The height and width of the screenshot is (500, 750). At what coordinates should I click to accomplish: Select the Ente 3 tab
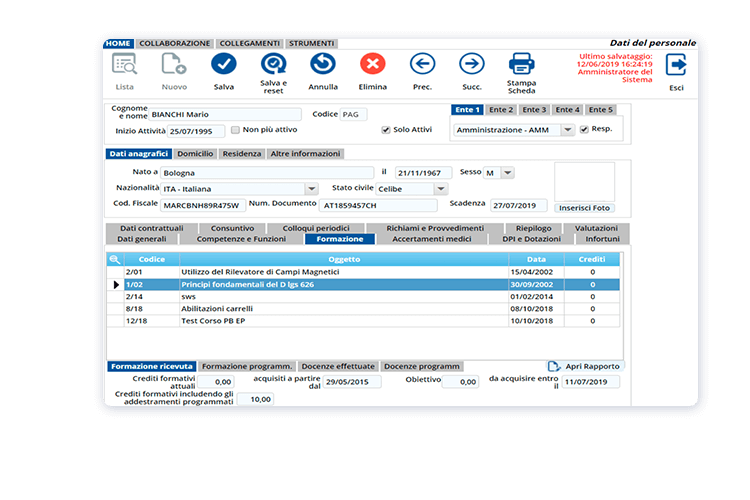pos(534,110)
